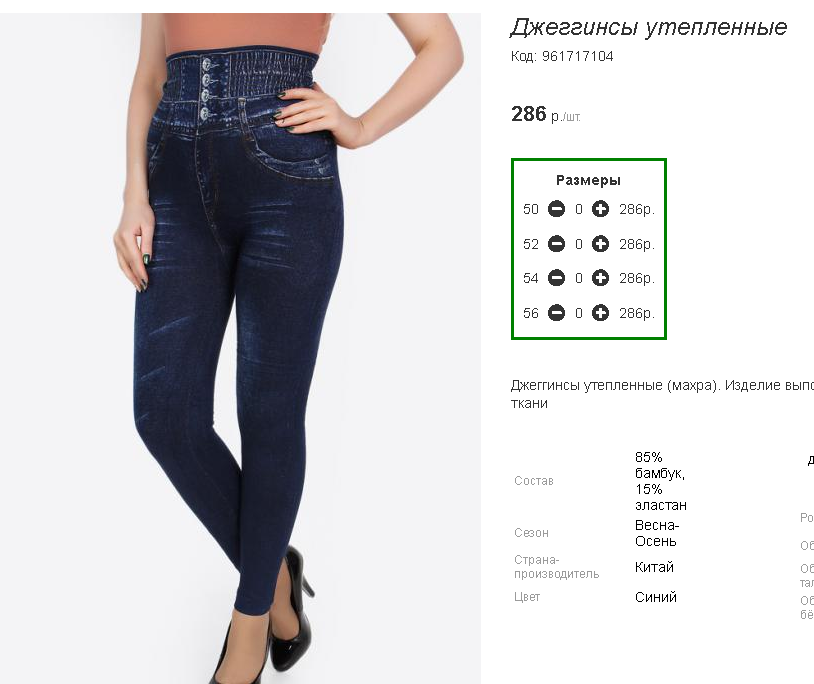Click the quantity value for size 52
The width and height of the screenshot is (814, 684).
pyautogui.click(x=578, y=244)
